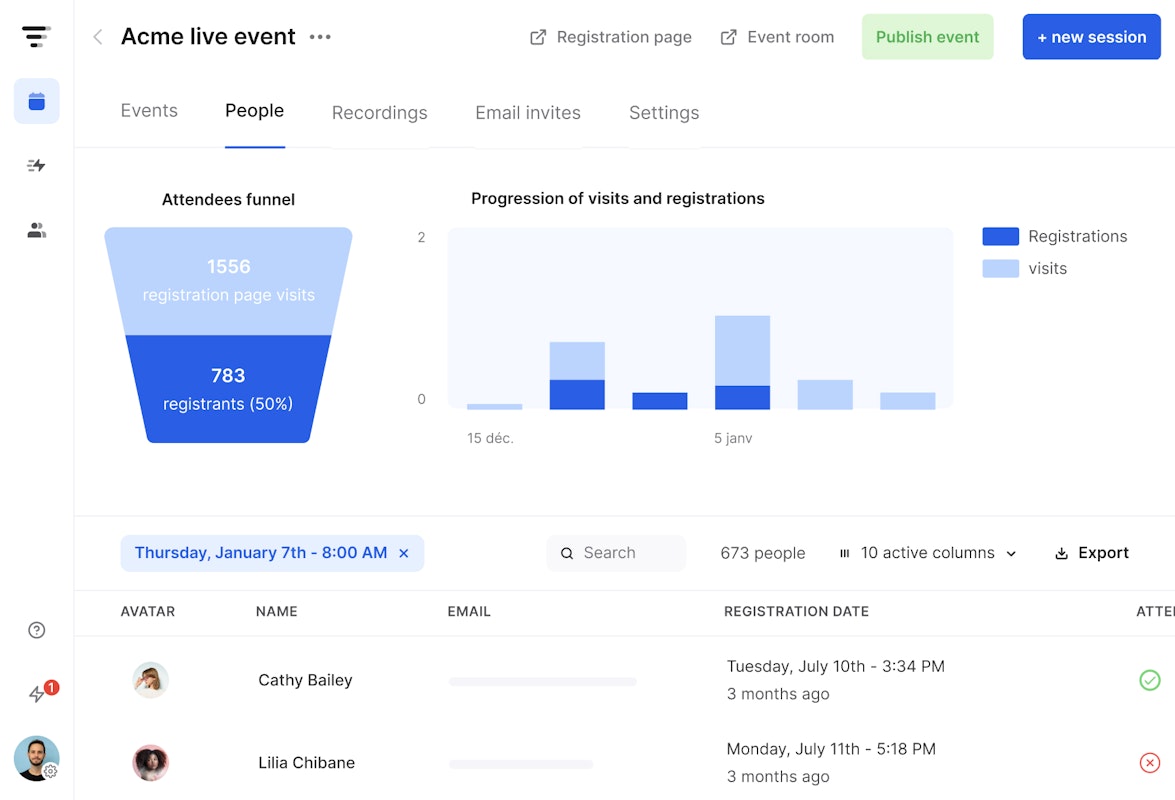Open the 10 active columns dropdown
Image resolution: width=1175 pixels, height=800 pixels.
click(x=927, y=552)
